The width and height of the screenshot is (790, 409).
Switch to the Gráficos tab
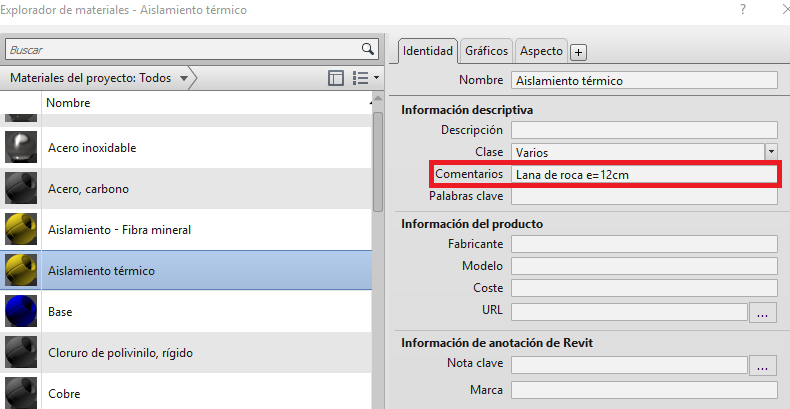coord(487,50)
